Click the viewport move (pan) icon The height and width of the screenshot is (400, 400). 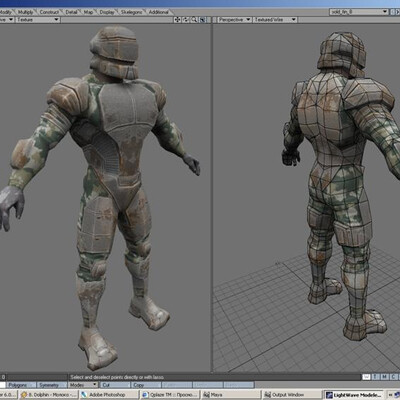(x=177, y=20)
